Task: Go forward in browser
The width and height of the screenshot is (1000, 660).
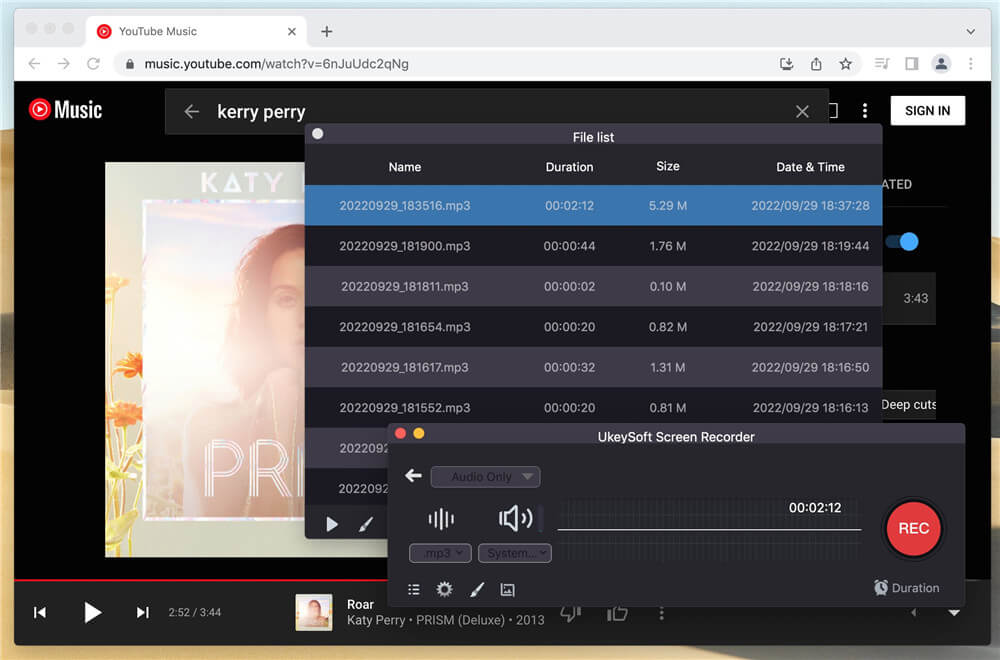Action: [64, 64]
